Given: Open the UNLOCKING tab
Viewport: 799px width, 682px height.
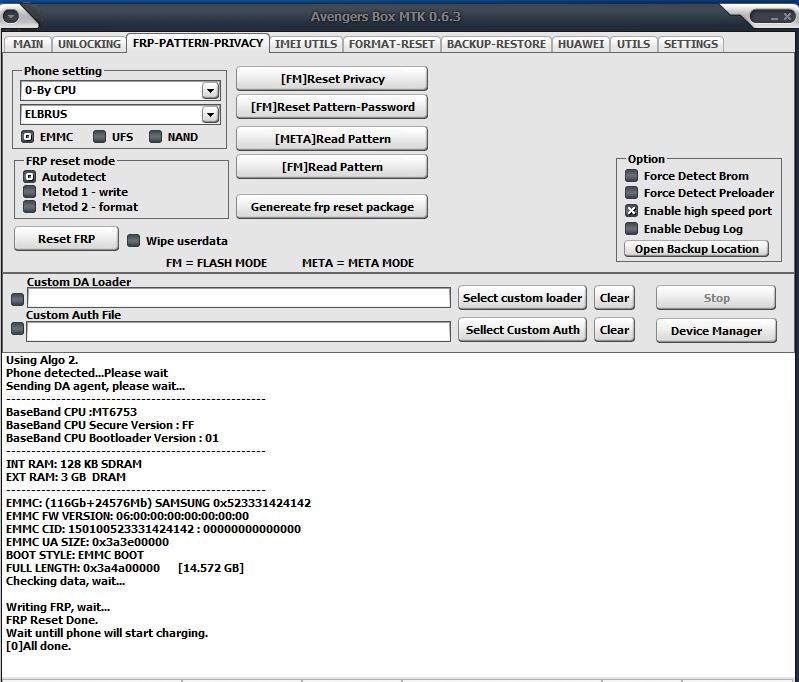Looking at the screenshot, I should click(89, 44).
